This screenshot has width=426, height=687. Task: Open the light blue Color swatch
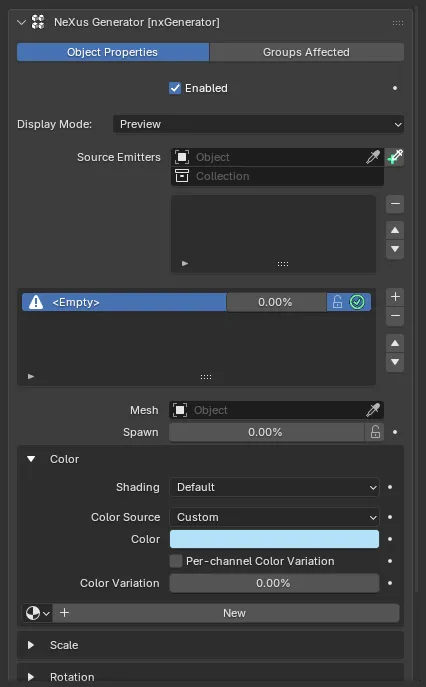(x=274, y=539)
